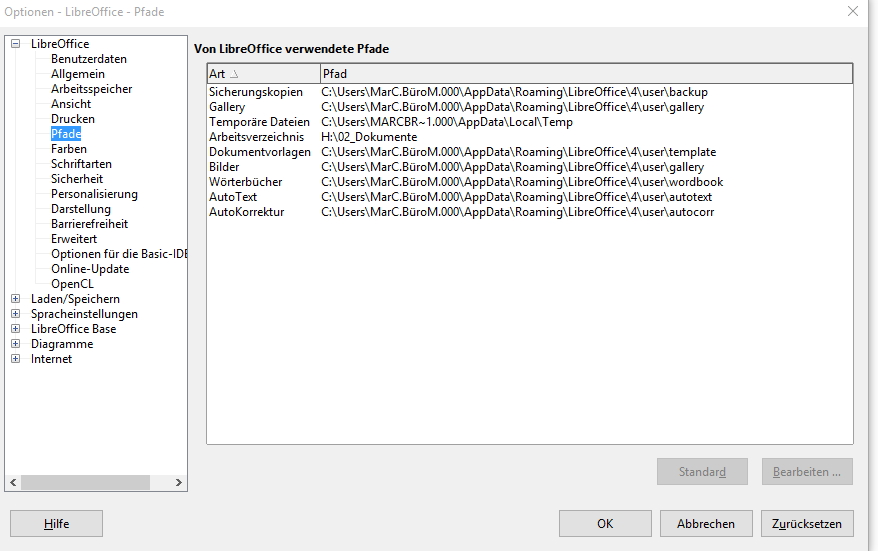Expand the LibreOffice Base node
The image size is (878, 551).
click(16, 329)
